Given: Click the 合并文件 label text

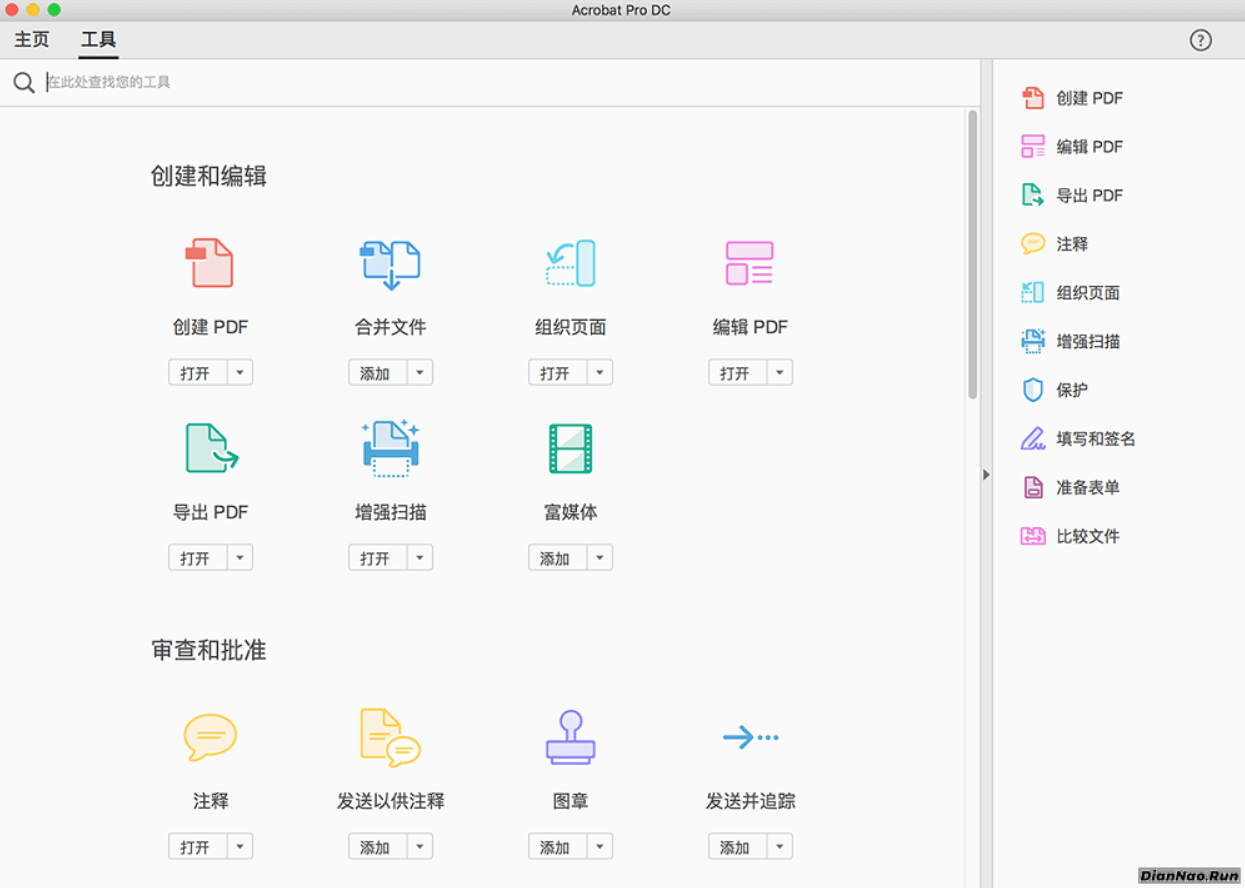Looking at the screenshot, I should [x=390, y=327].
